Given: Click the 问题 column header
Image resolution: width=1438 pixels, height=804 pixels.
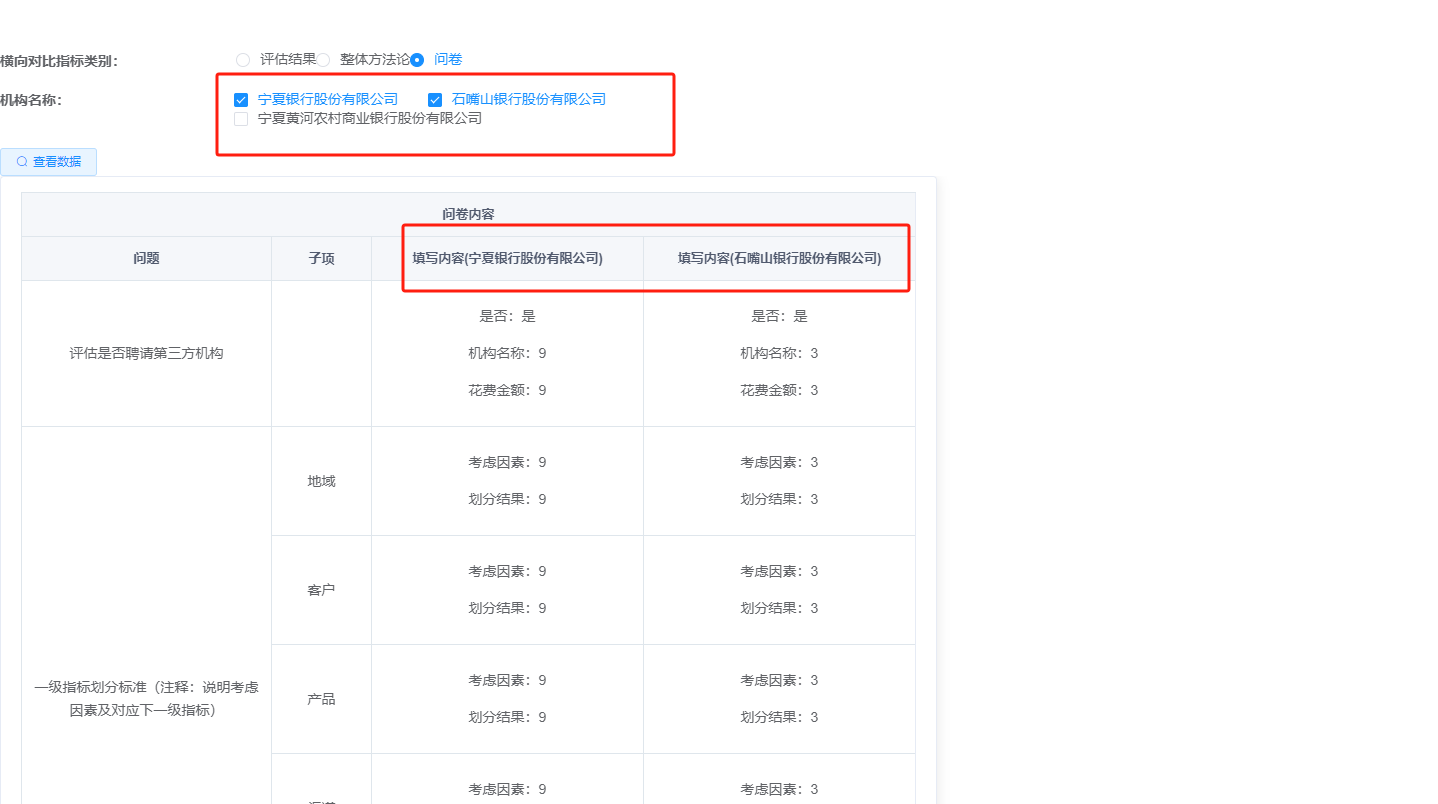Looking at the screenshot, I should point(146,258).
